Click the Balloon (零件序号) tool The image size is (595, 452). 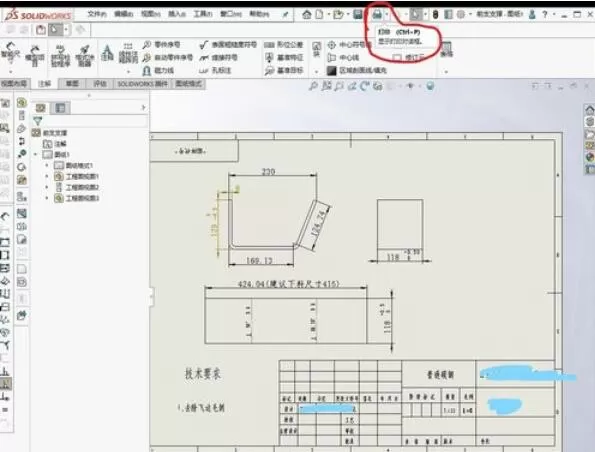tap(161, 45)
